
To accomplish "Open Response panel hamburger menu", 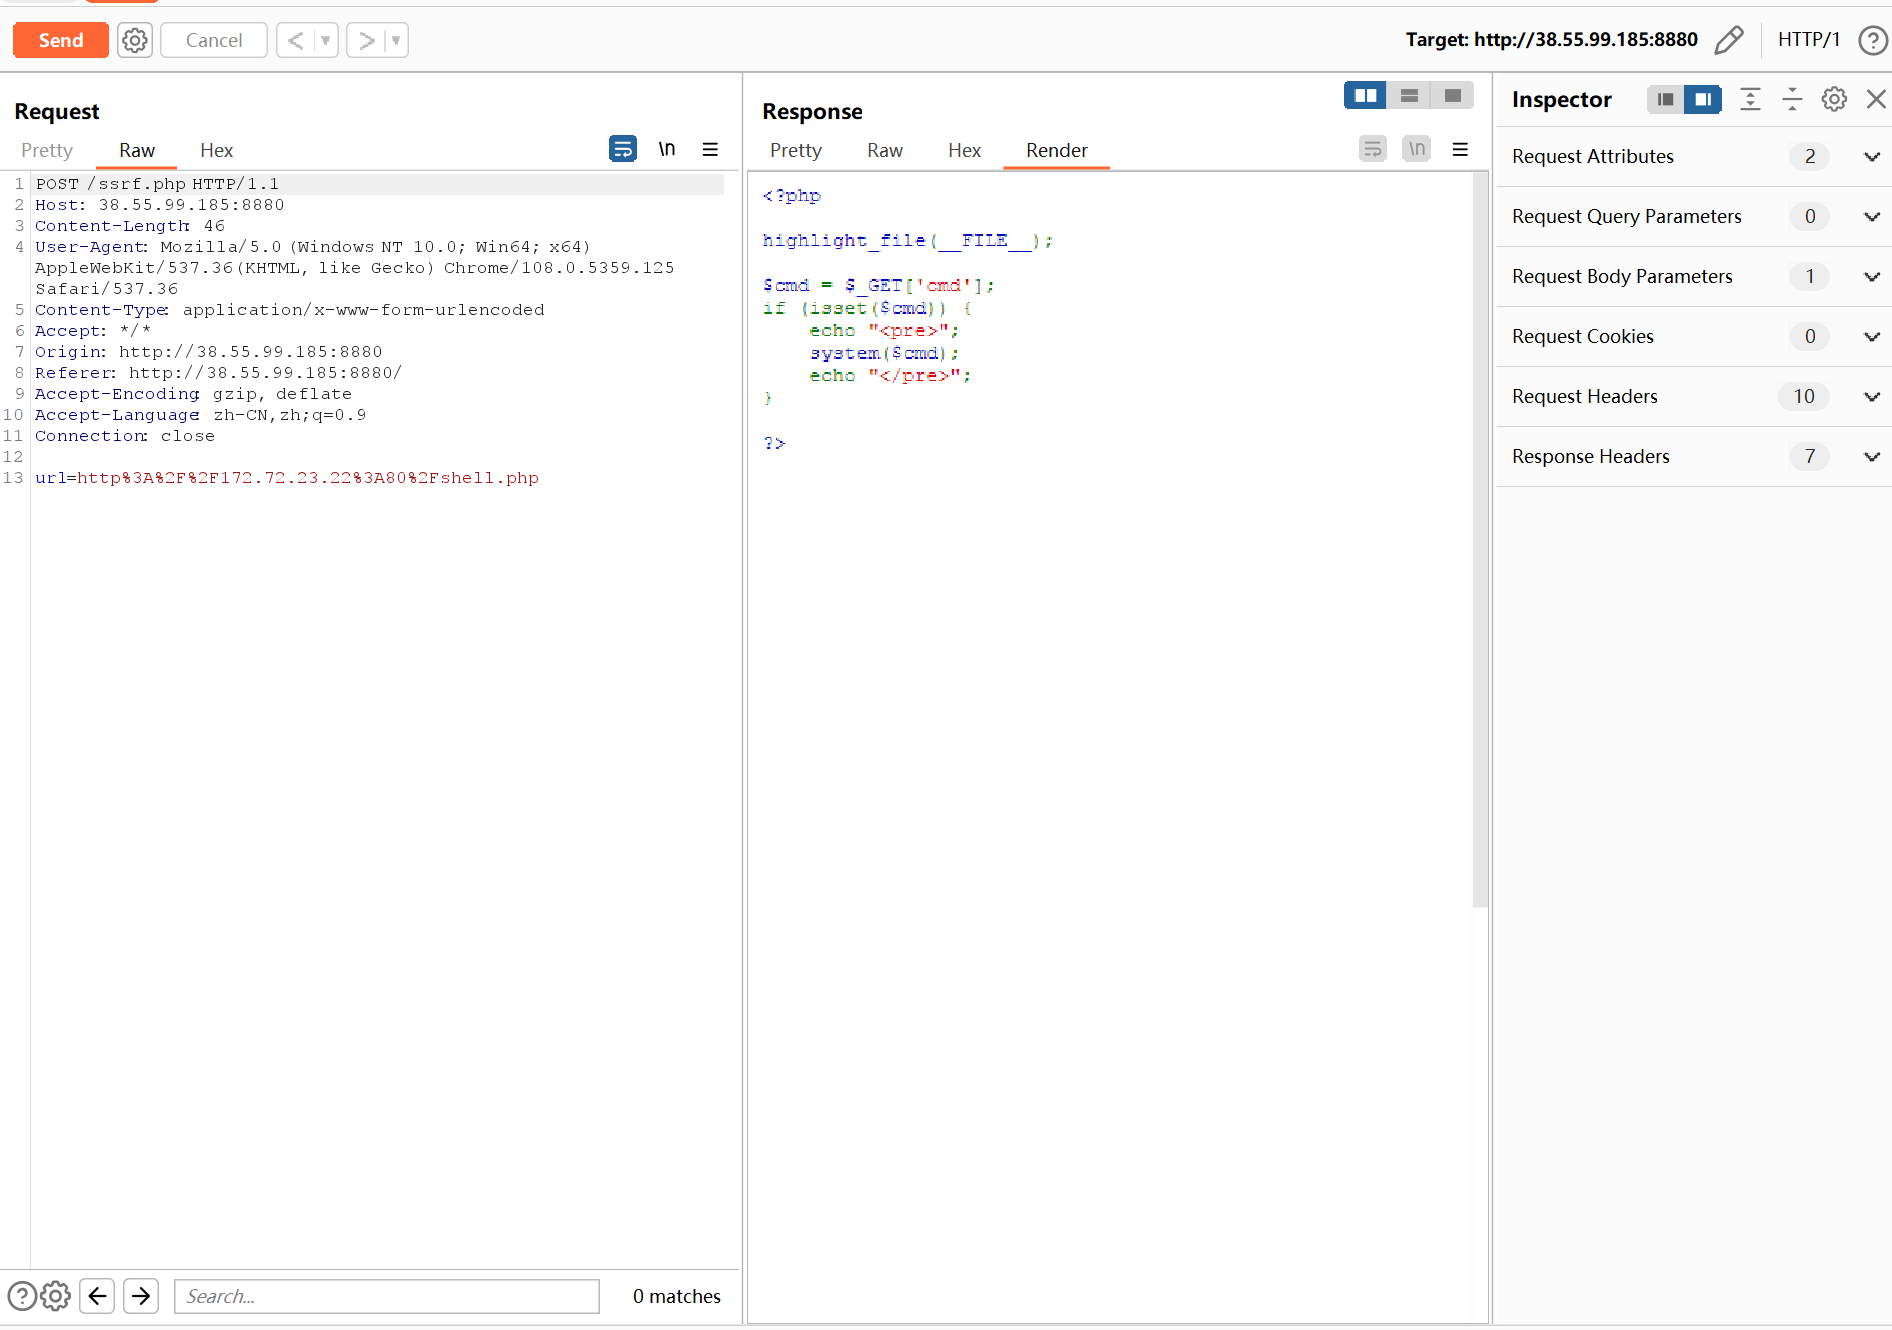I will [1460, 149].
